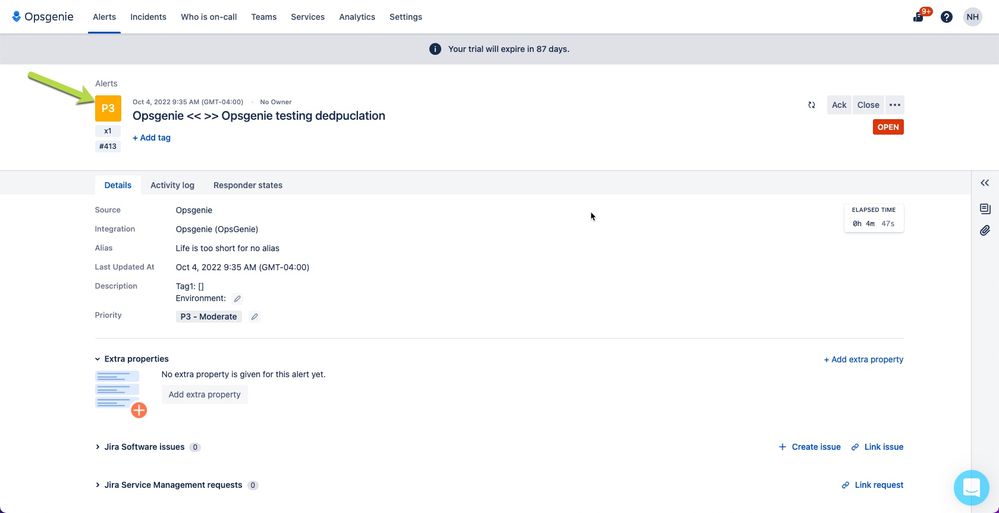
Task: Open the help question mark icon
Action: (x=947, y=17)
